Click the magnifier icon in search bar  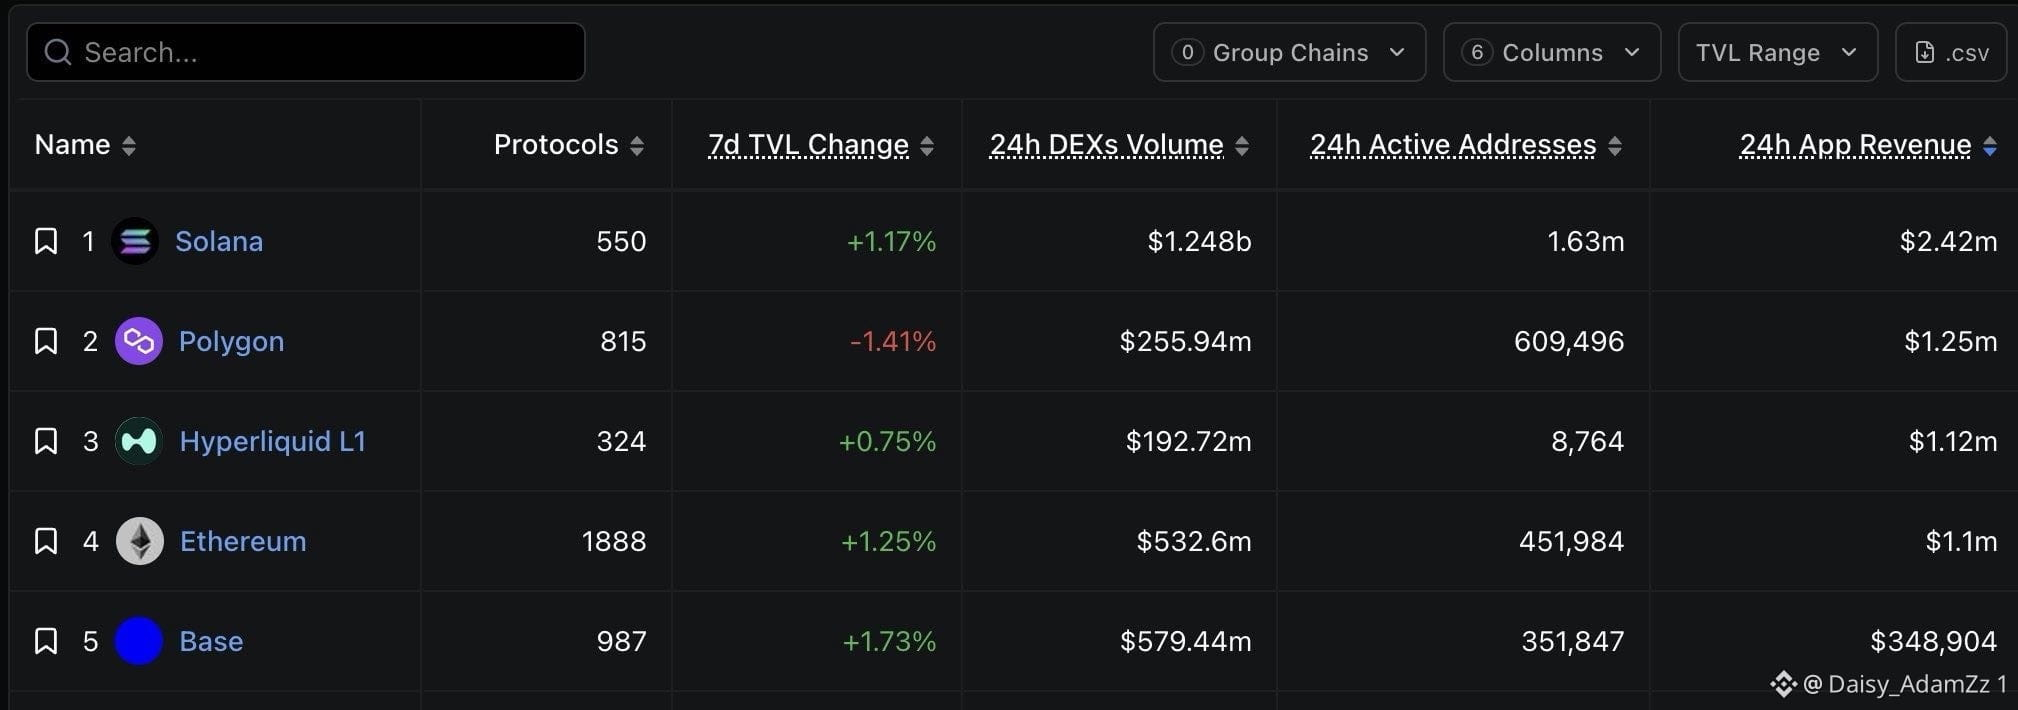(x=58, y=52)
